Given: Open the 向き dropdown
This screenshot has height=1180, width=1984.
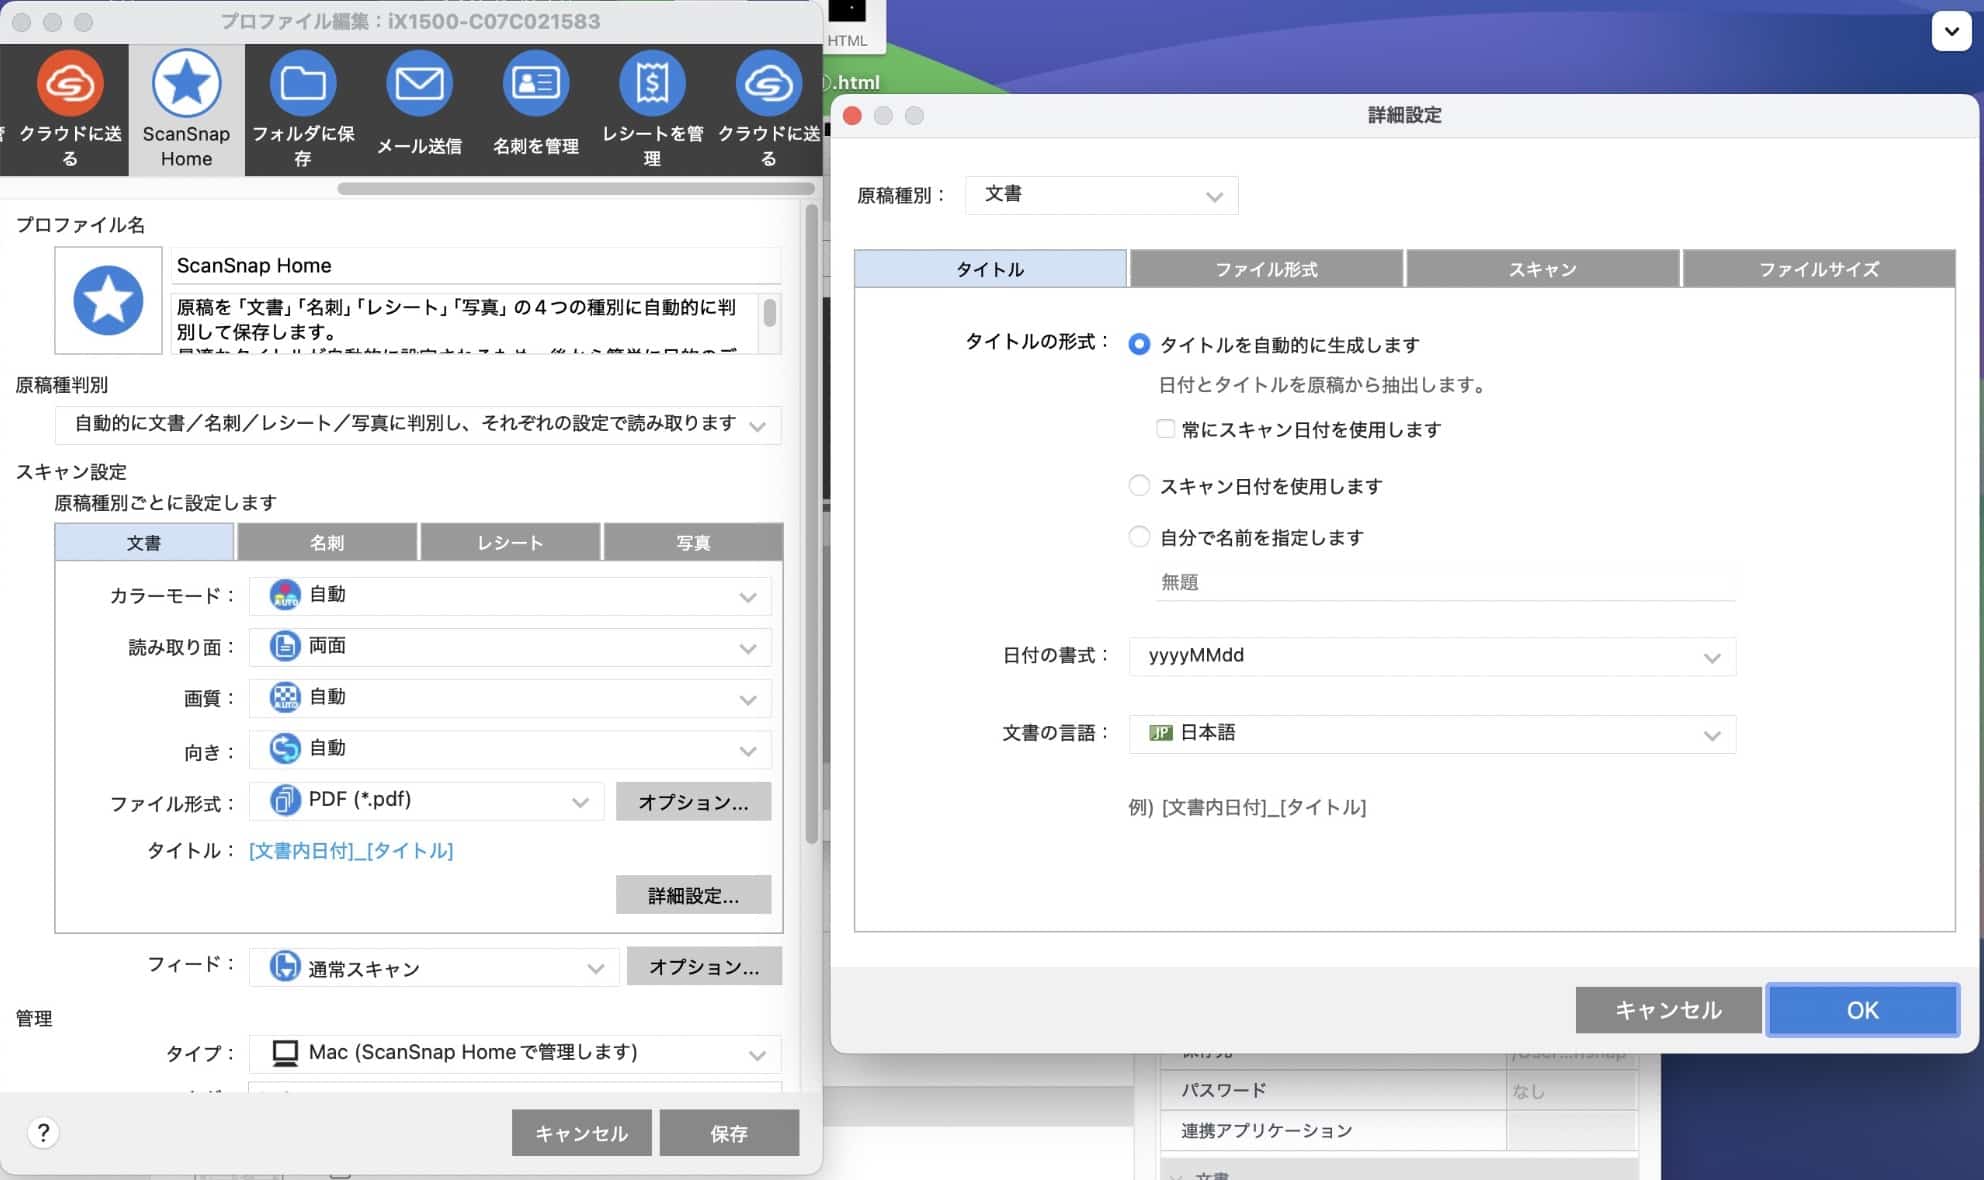Looking at the screenshot, I should [x=510, y=749].
